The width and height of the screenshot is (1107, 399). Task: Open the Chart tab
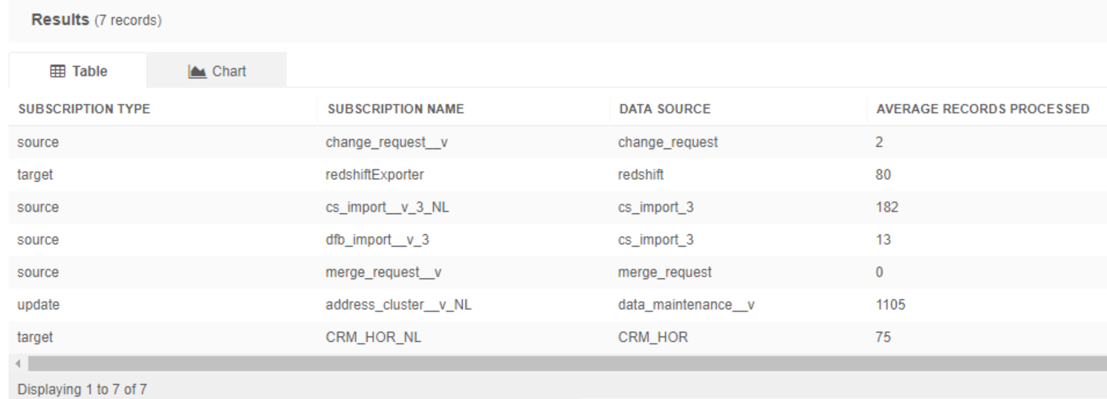(x=217, y=71)
